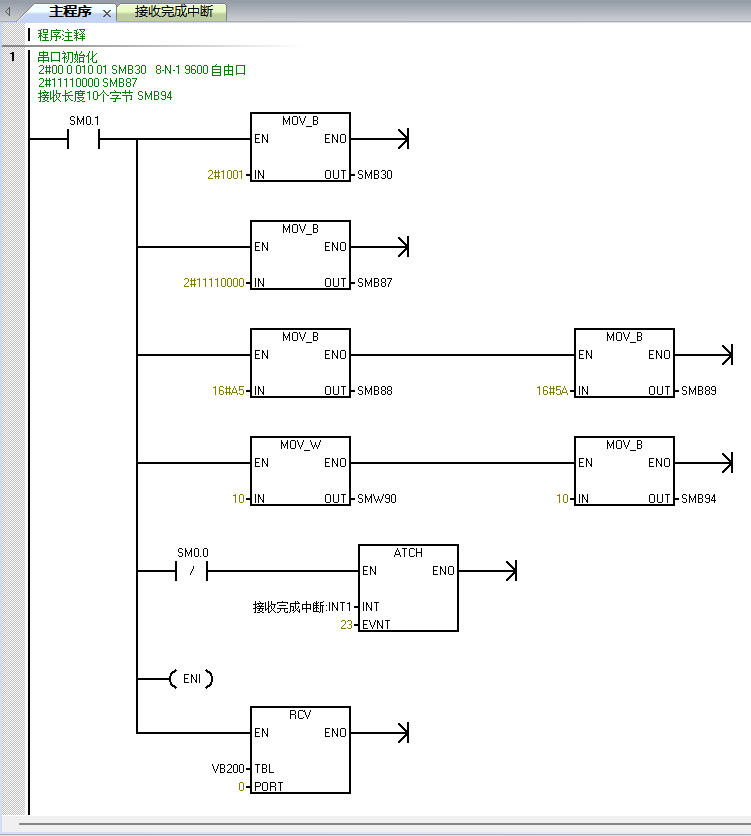
Task: Click the 接收完成中断:INT1 operand
Action: click(x=302, y=607)
